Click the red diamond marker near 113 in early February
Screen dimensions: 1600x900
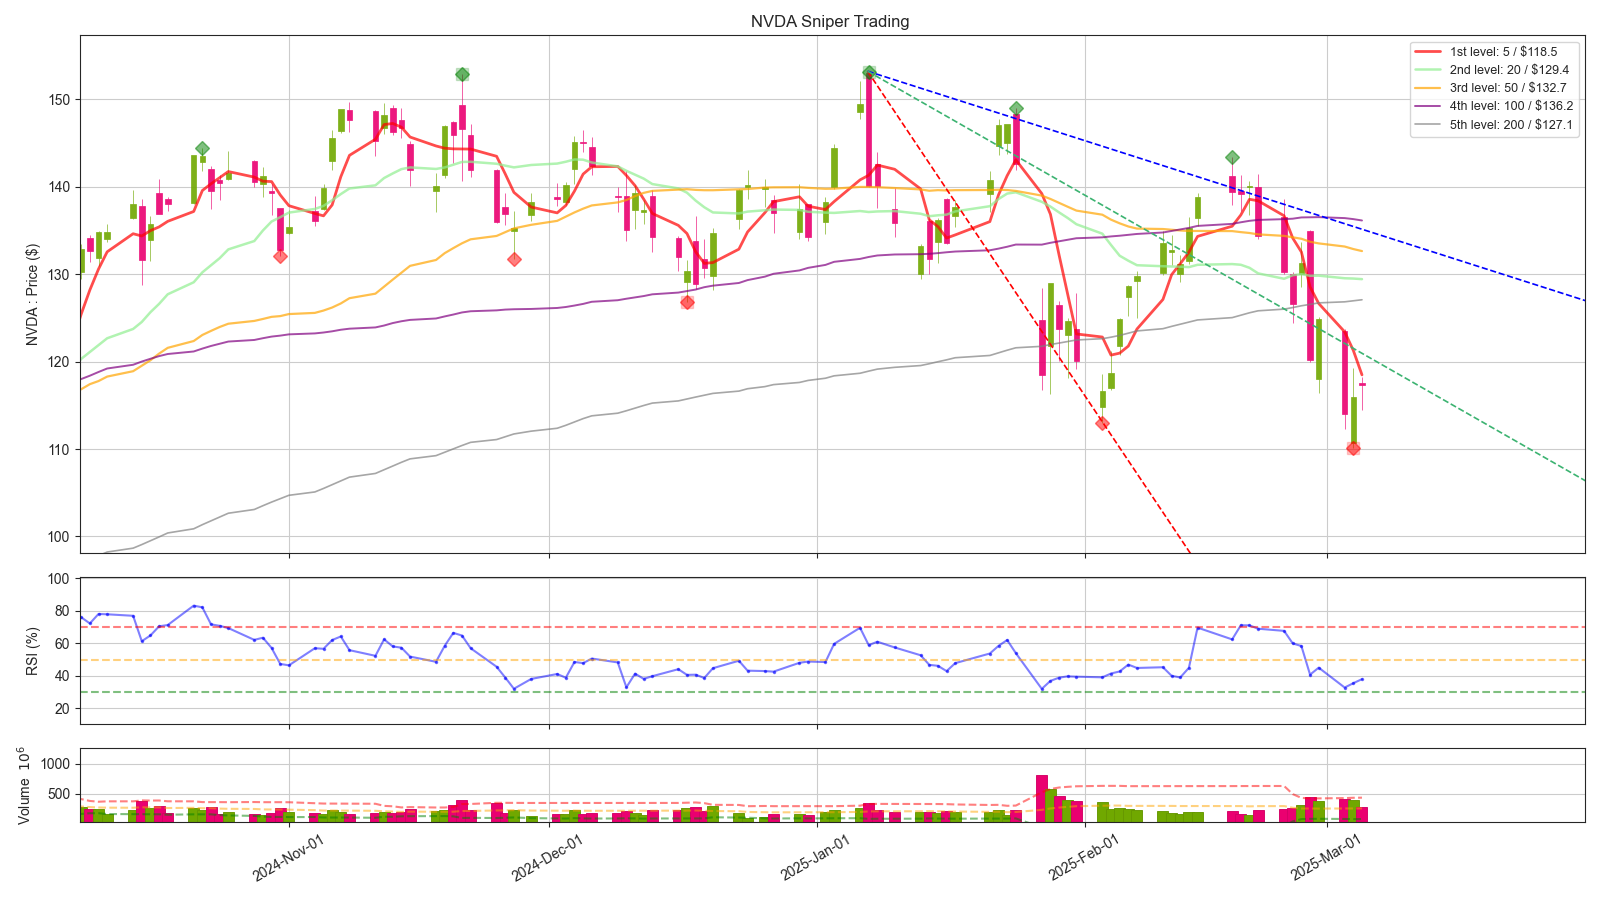click(1102, 423)
